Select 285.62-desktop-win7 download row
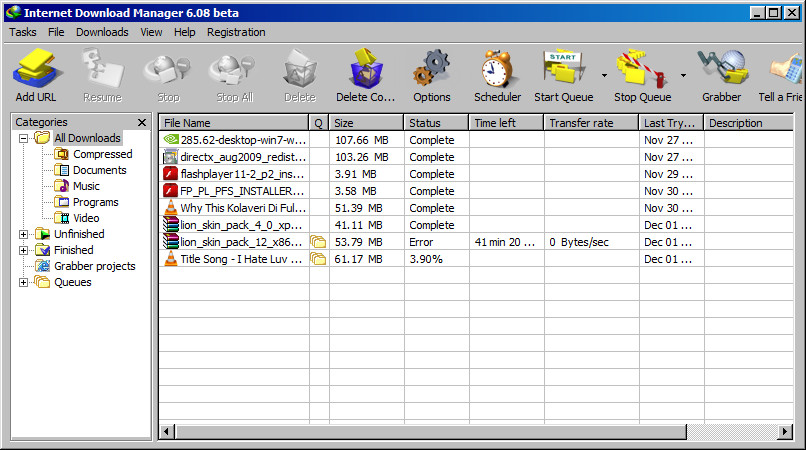Image resolution: width=806 pixels, height=450 pixels. (x=476, y=140)
